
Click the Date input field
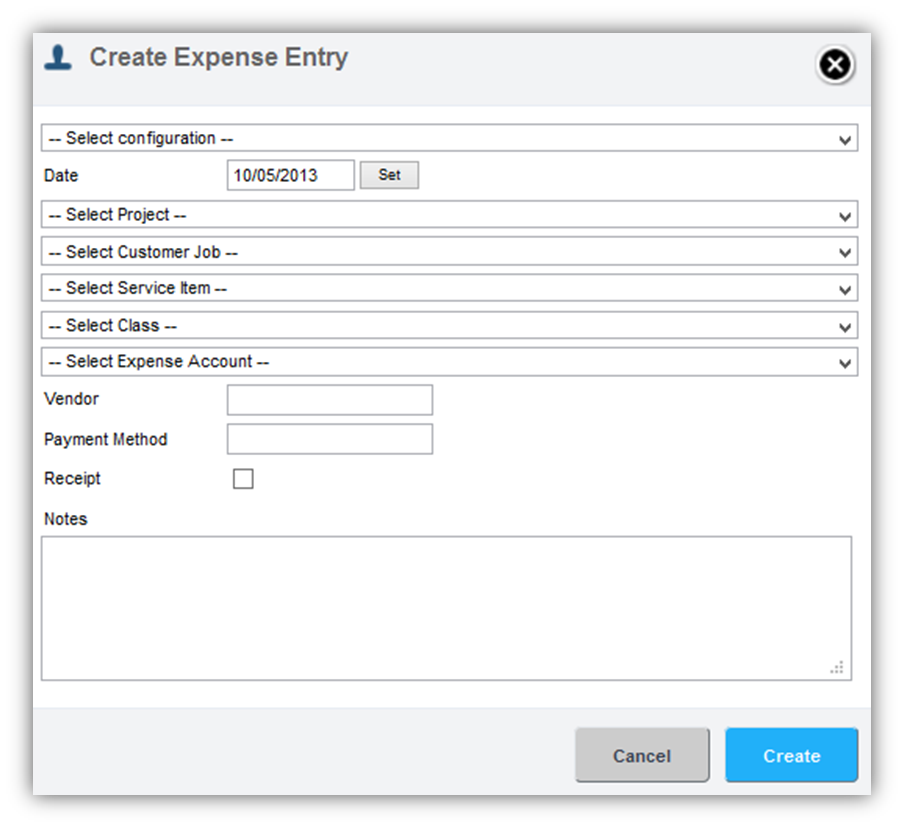(x=291, y=175)
